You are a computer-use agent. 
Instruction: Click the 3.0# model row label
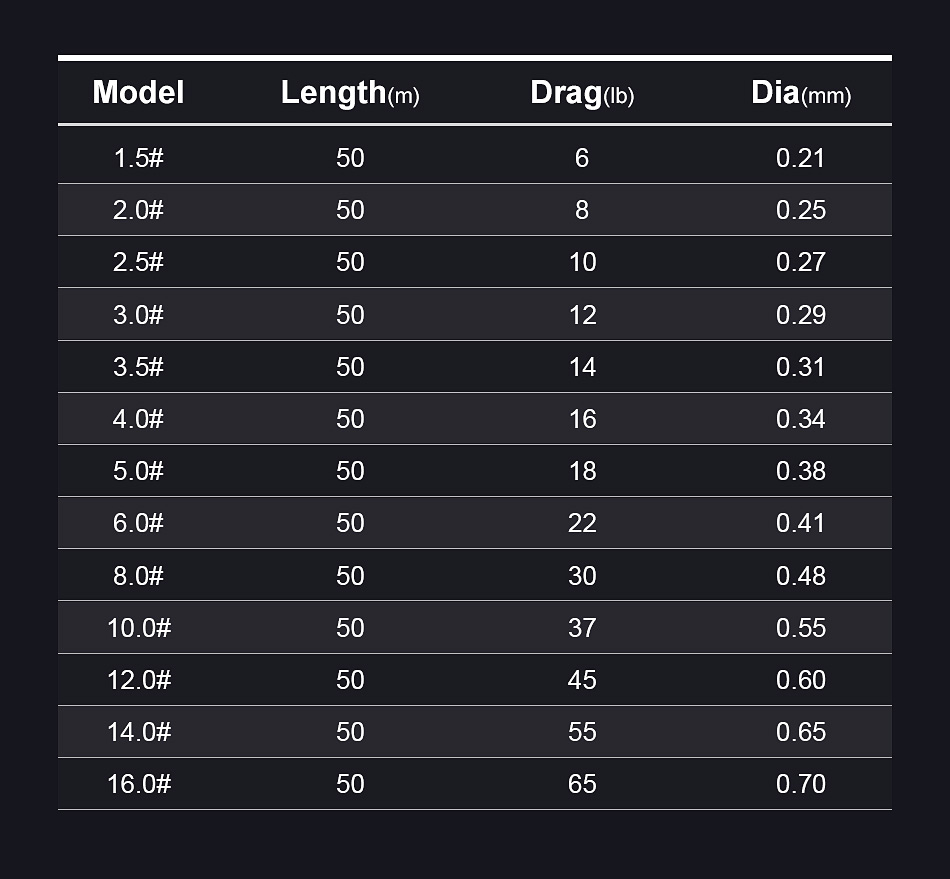point(138,315)
